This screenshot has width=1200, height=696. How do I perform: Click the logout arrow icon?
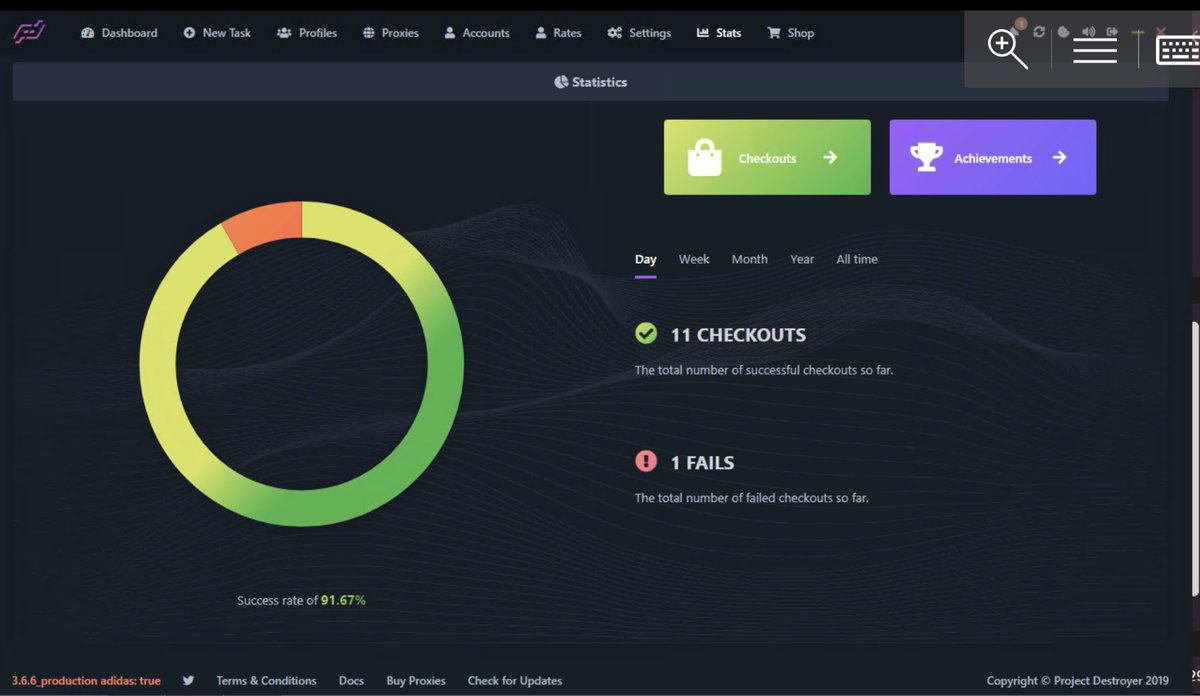pos(1112,32)
